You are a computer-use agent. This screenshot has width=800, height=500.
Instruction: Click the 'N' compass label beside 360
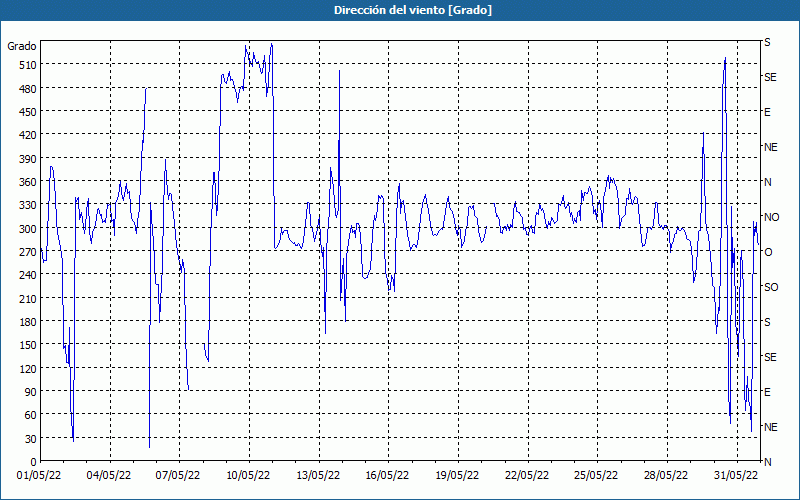pyautogui.click(x=767, y=182)
